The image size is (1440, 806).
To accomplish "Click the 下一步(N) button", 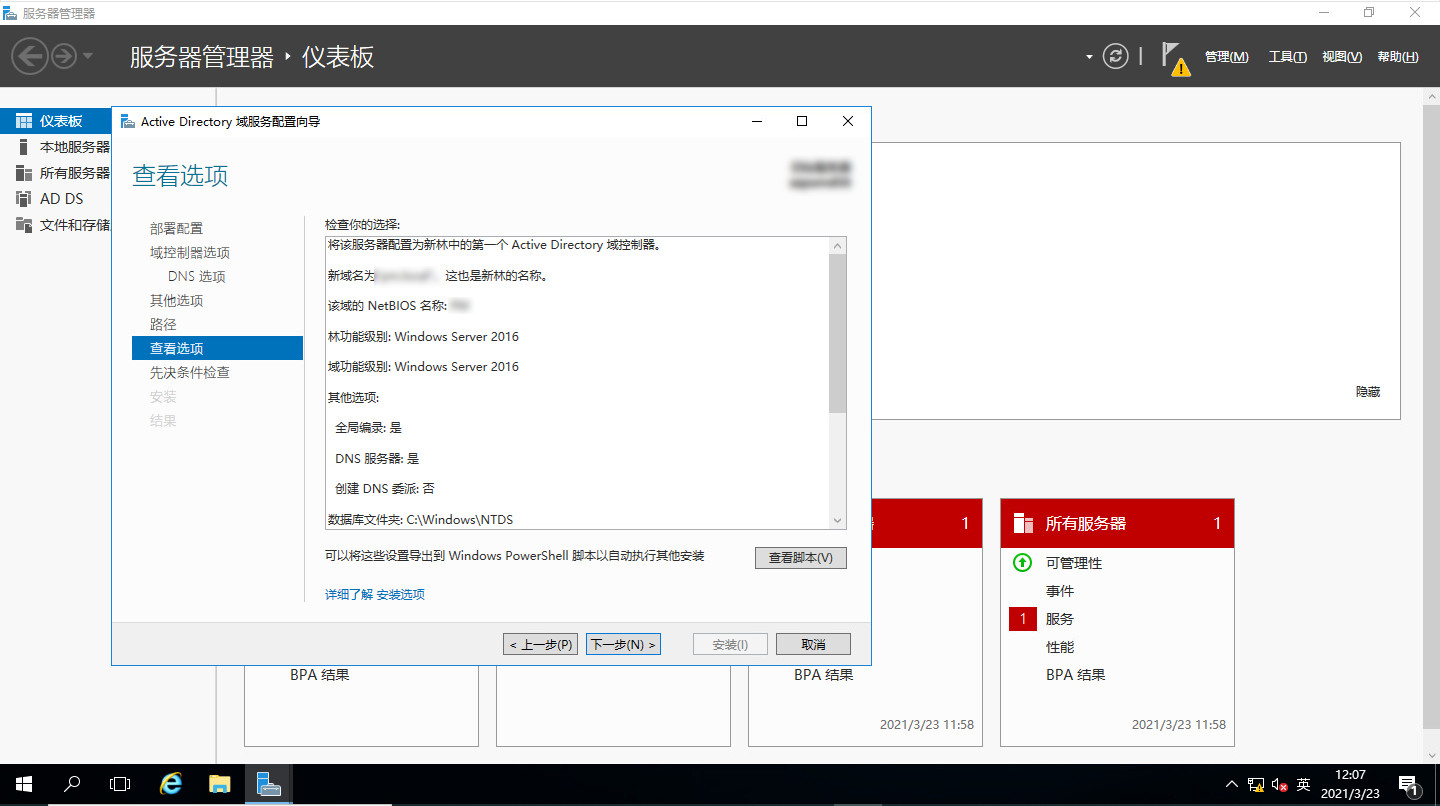I will 623,644.
